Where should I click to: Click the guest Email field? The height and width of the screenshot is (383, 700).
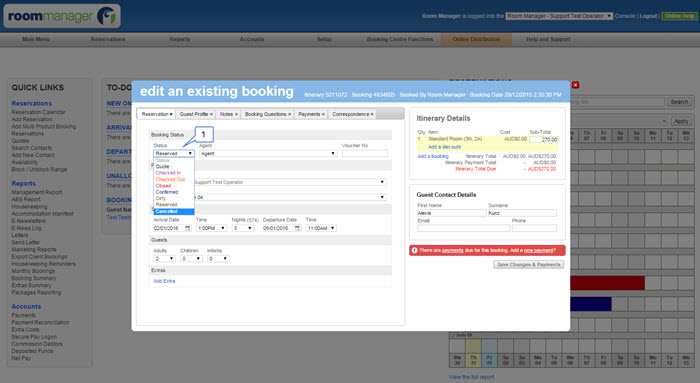[x=463, y=228]
